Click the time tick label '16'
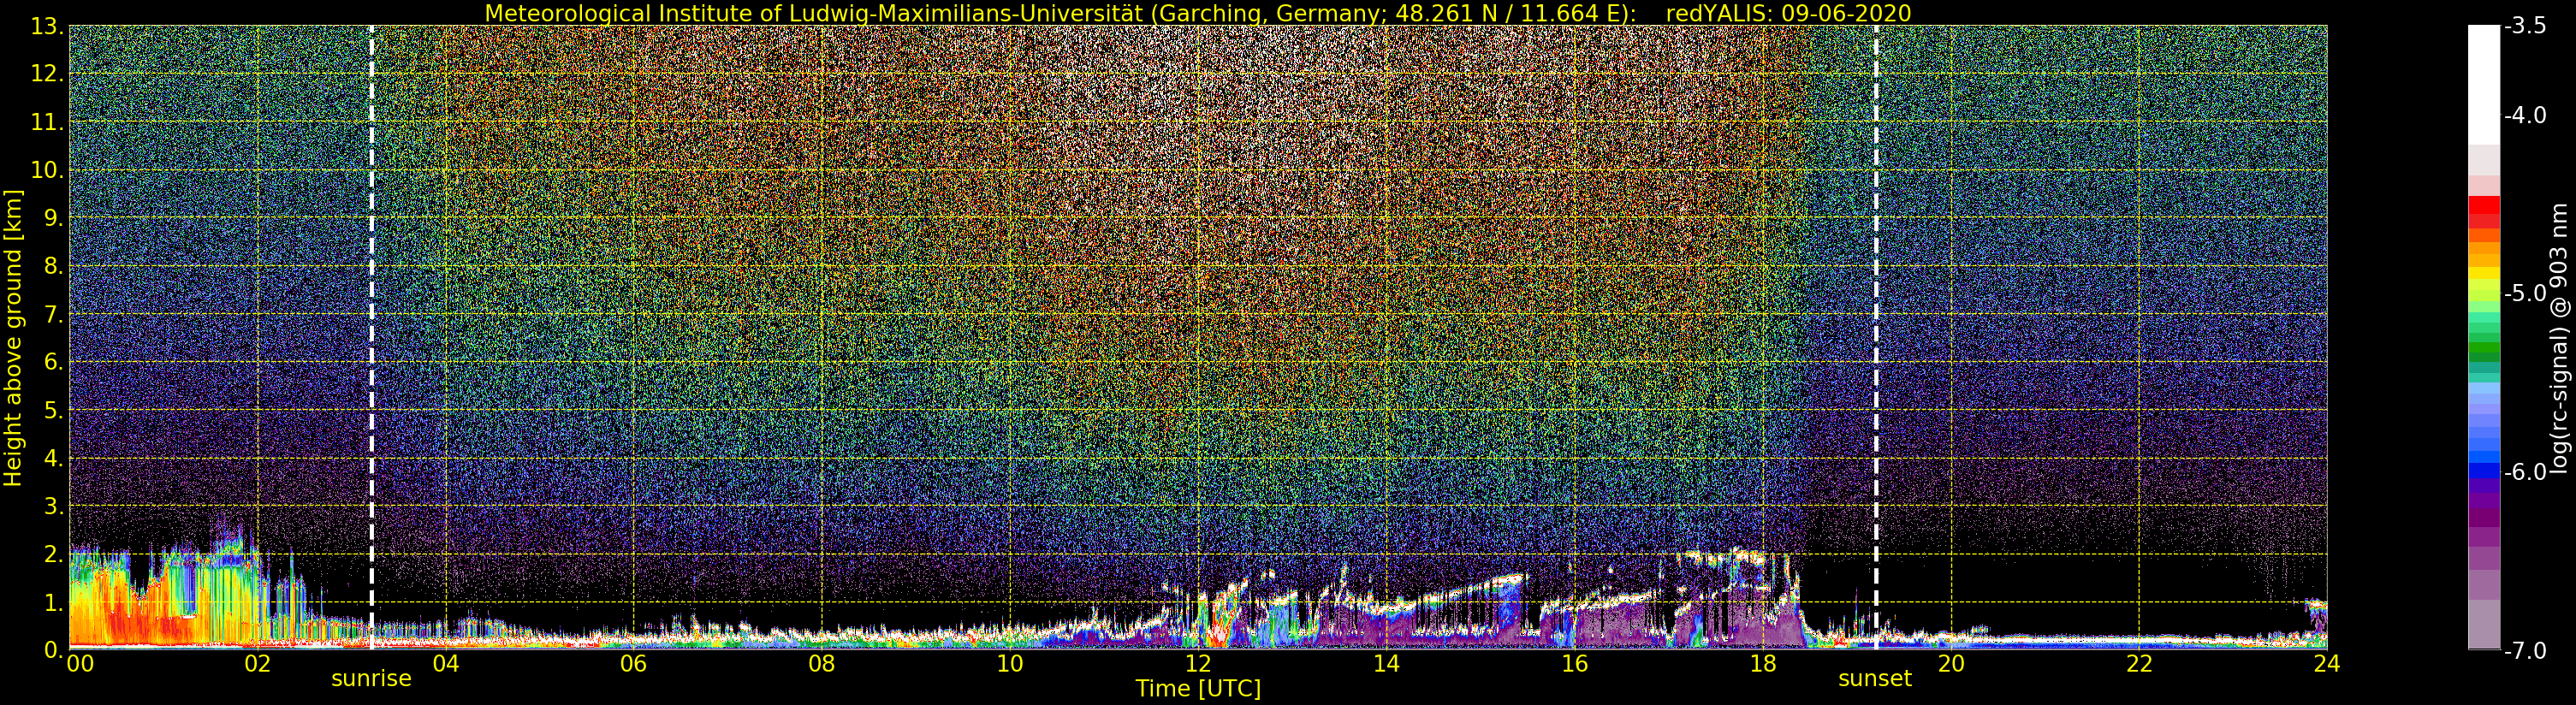2576x705 pixels. point(1574,664)
